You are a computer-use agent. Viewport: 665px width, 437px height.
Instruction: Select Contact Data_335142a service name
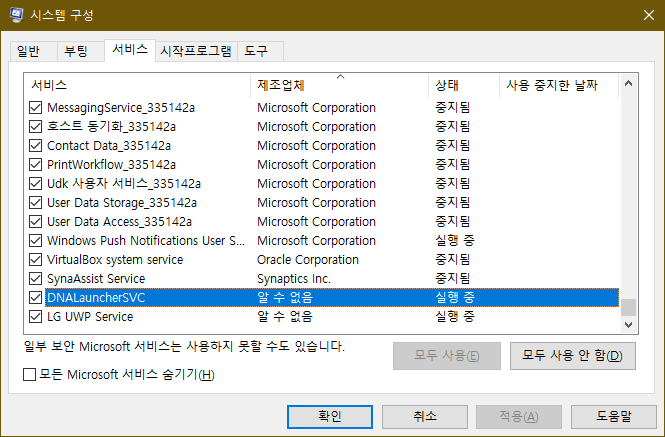pyautogui.click(x=109, y=146)
